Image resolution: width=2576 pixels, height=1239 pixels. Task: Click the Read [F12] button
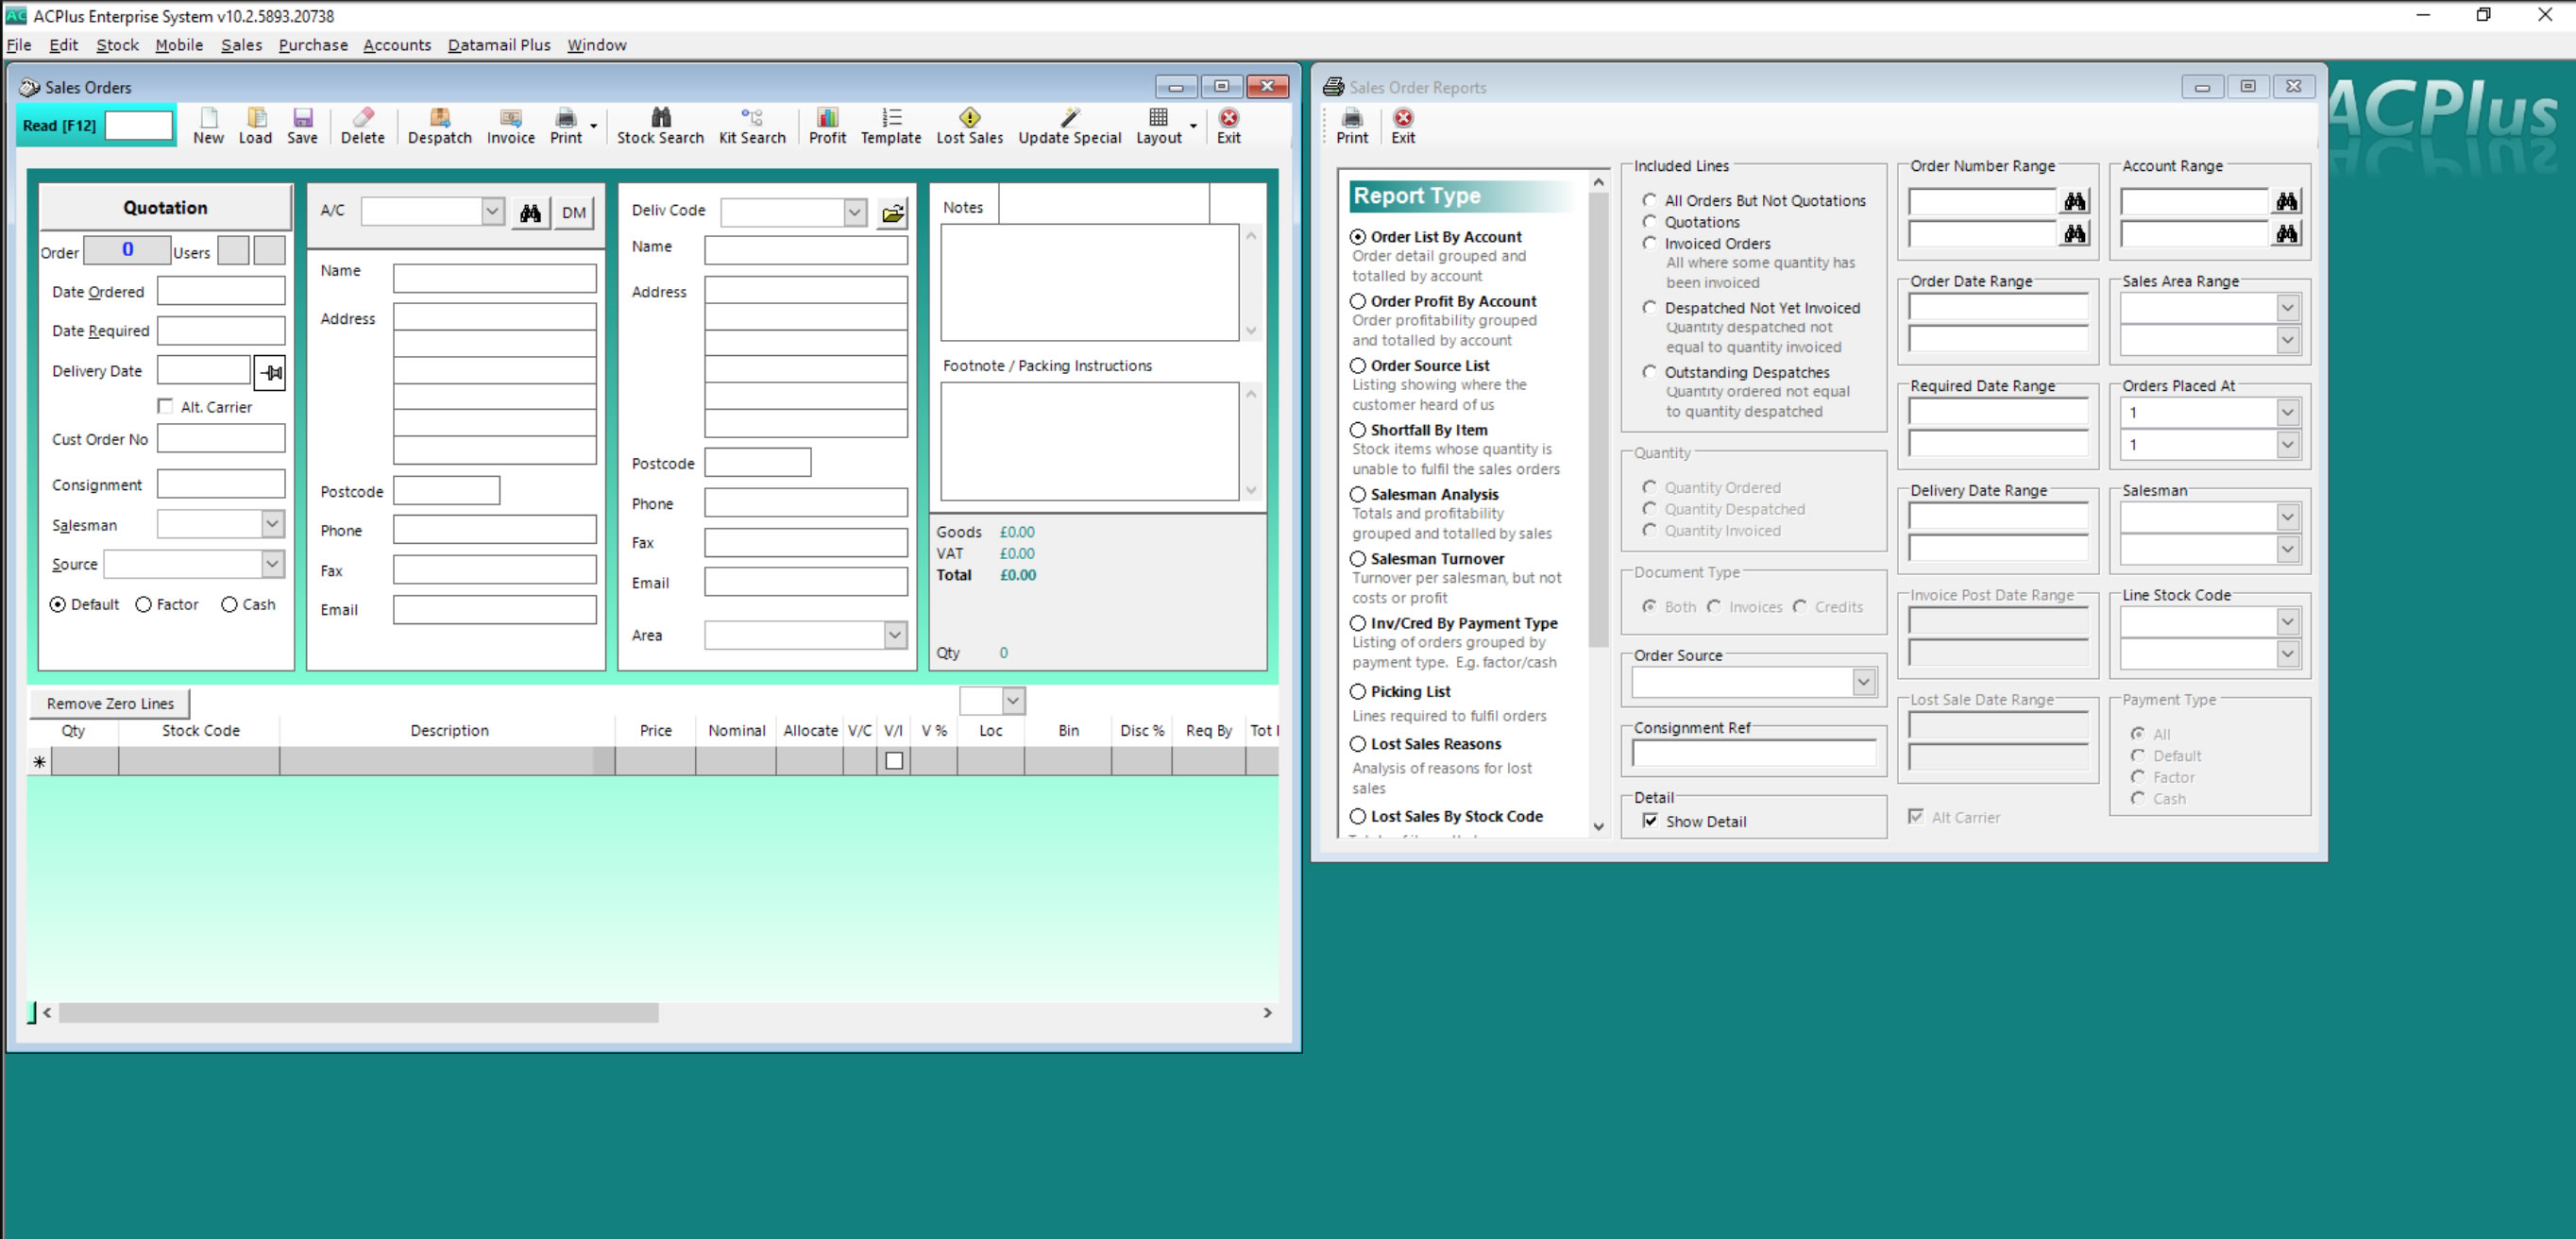tap(59, 126)
